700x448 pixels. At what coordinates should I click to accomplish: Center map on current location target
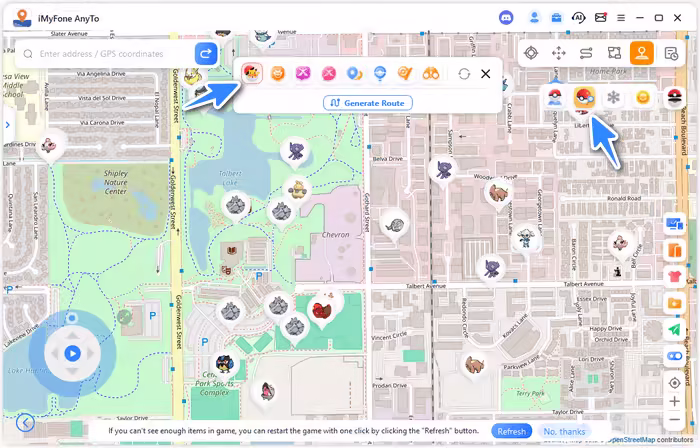(675, 383)
